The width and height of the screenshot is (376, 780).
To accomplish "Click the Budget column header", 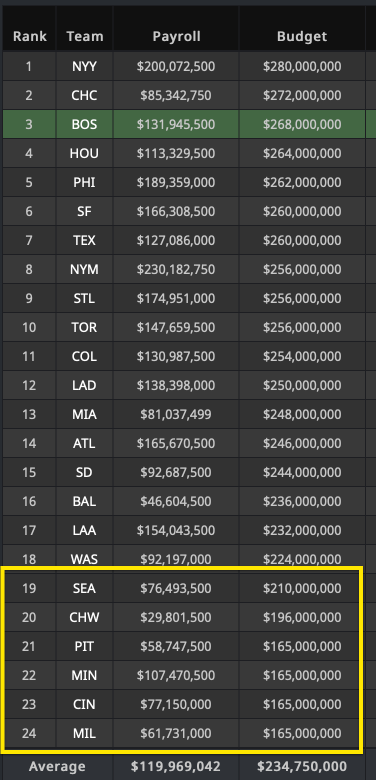I will (302, 36).
